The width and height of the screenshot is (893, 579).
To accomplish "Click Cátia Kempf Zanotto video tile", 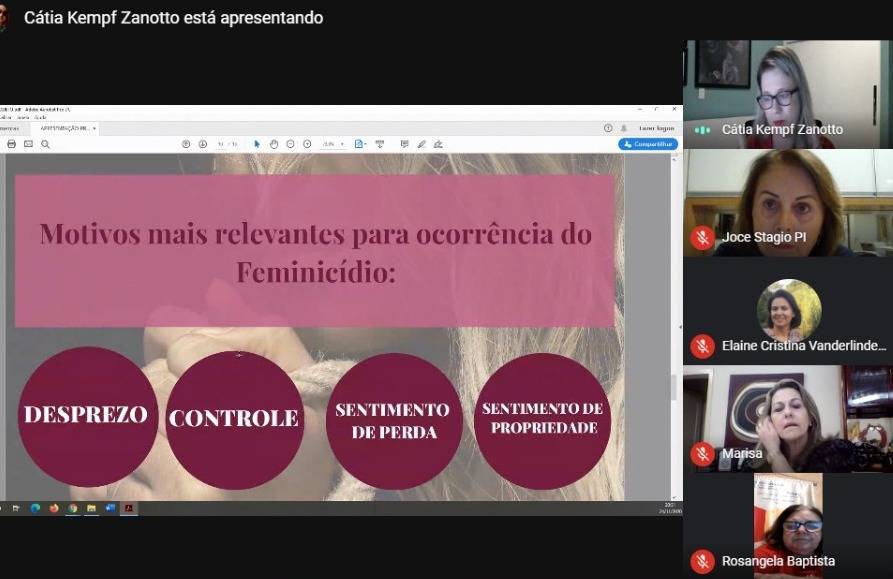I will point(787,94).
